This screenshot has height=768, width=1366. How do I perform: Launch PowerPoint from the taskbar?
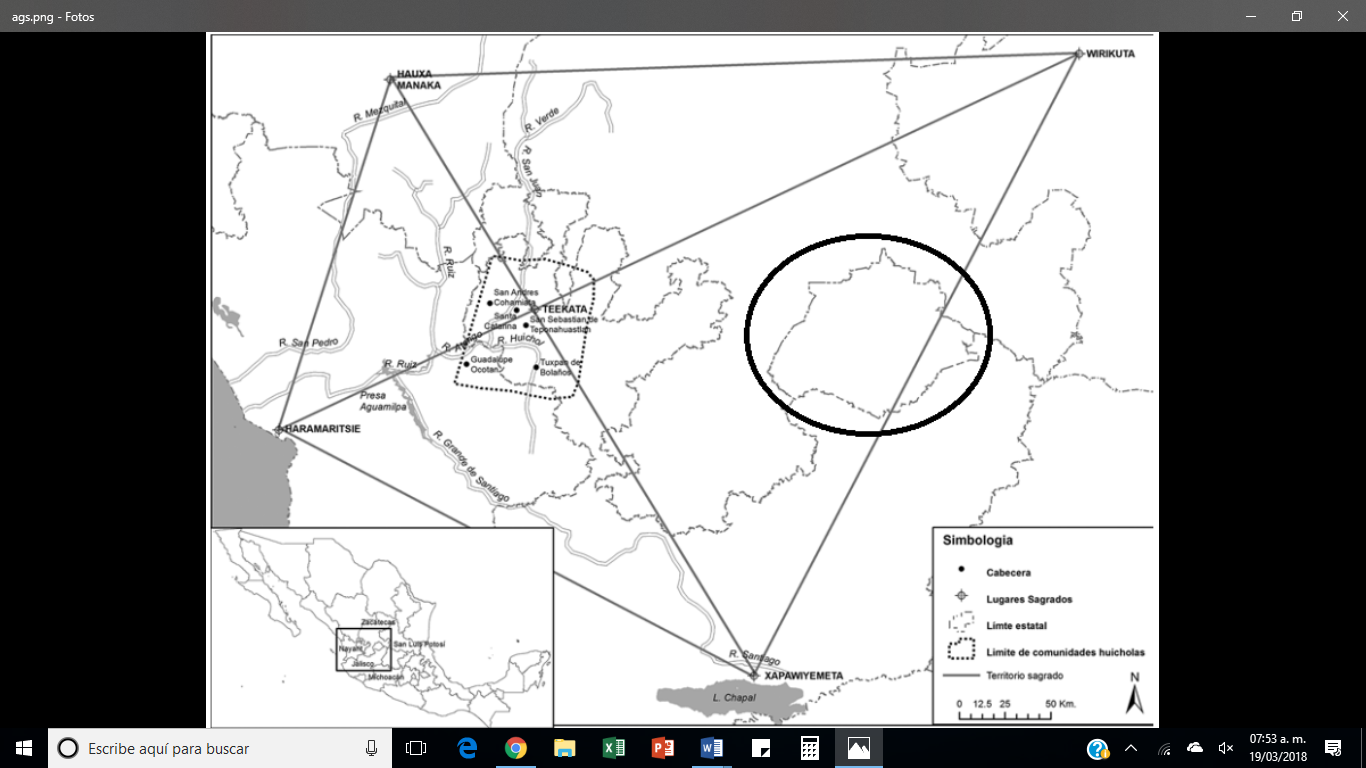661,748
